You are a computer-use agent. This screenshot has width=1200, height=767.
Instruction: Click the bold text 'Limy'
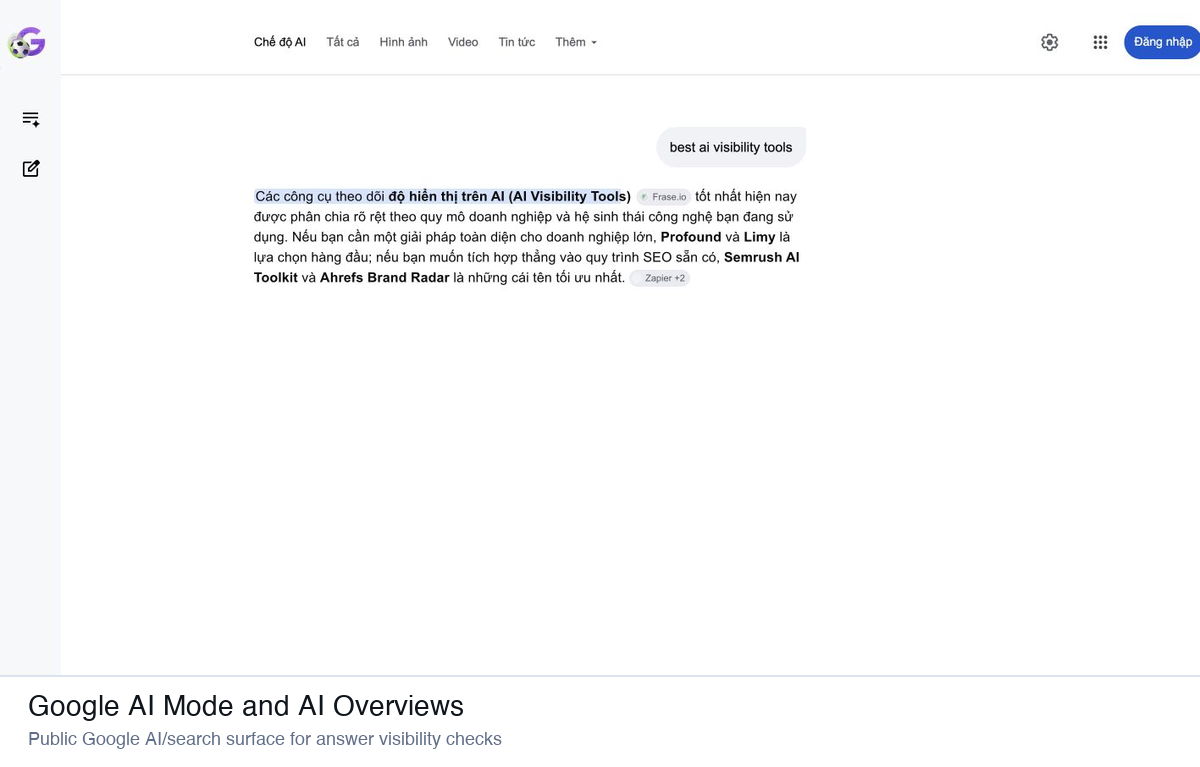(x=760, y=237)
